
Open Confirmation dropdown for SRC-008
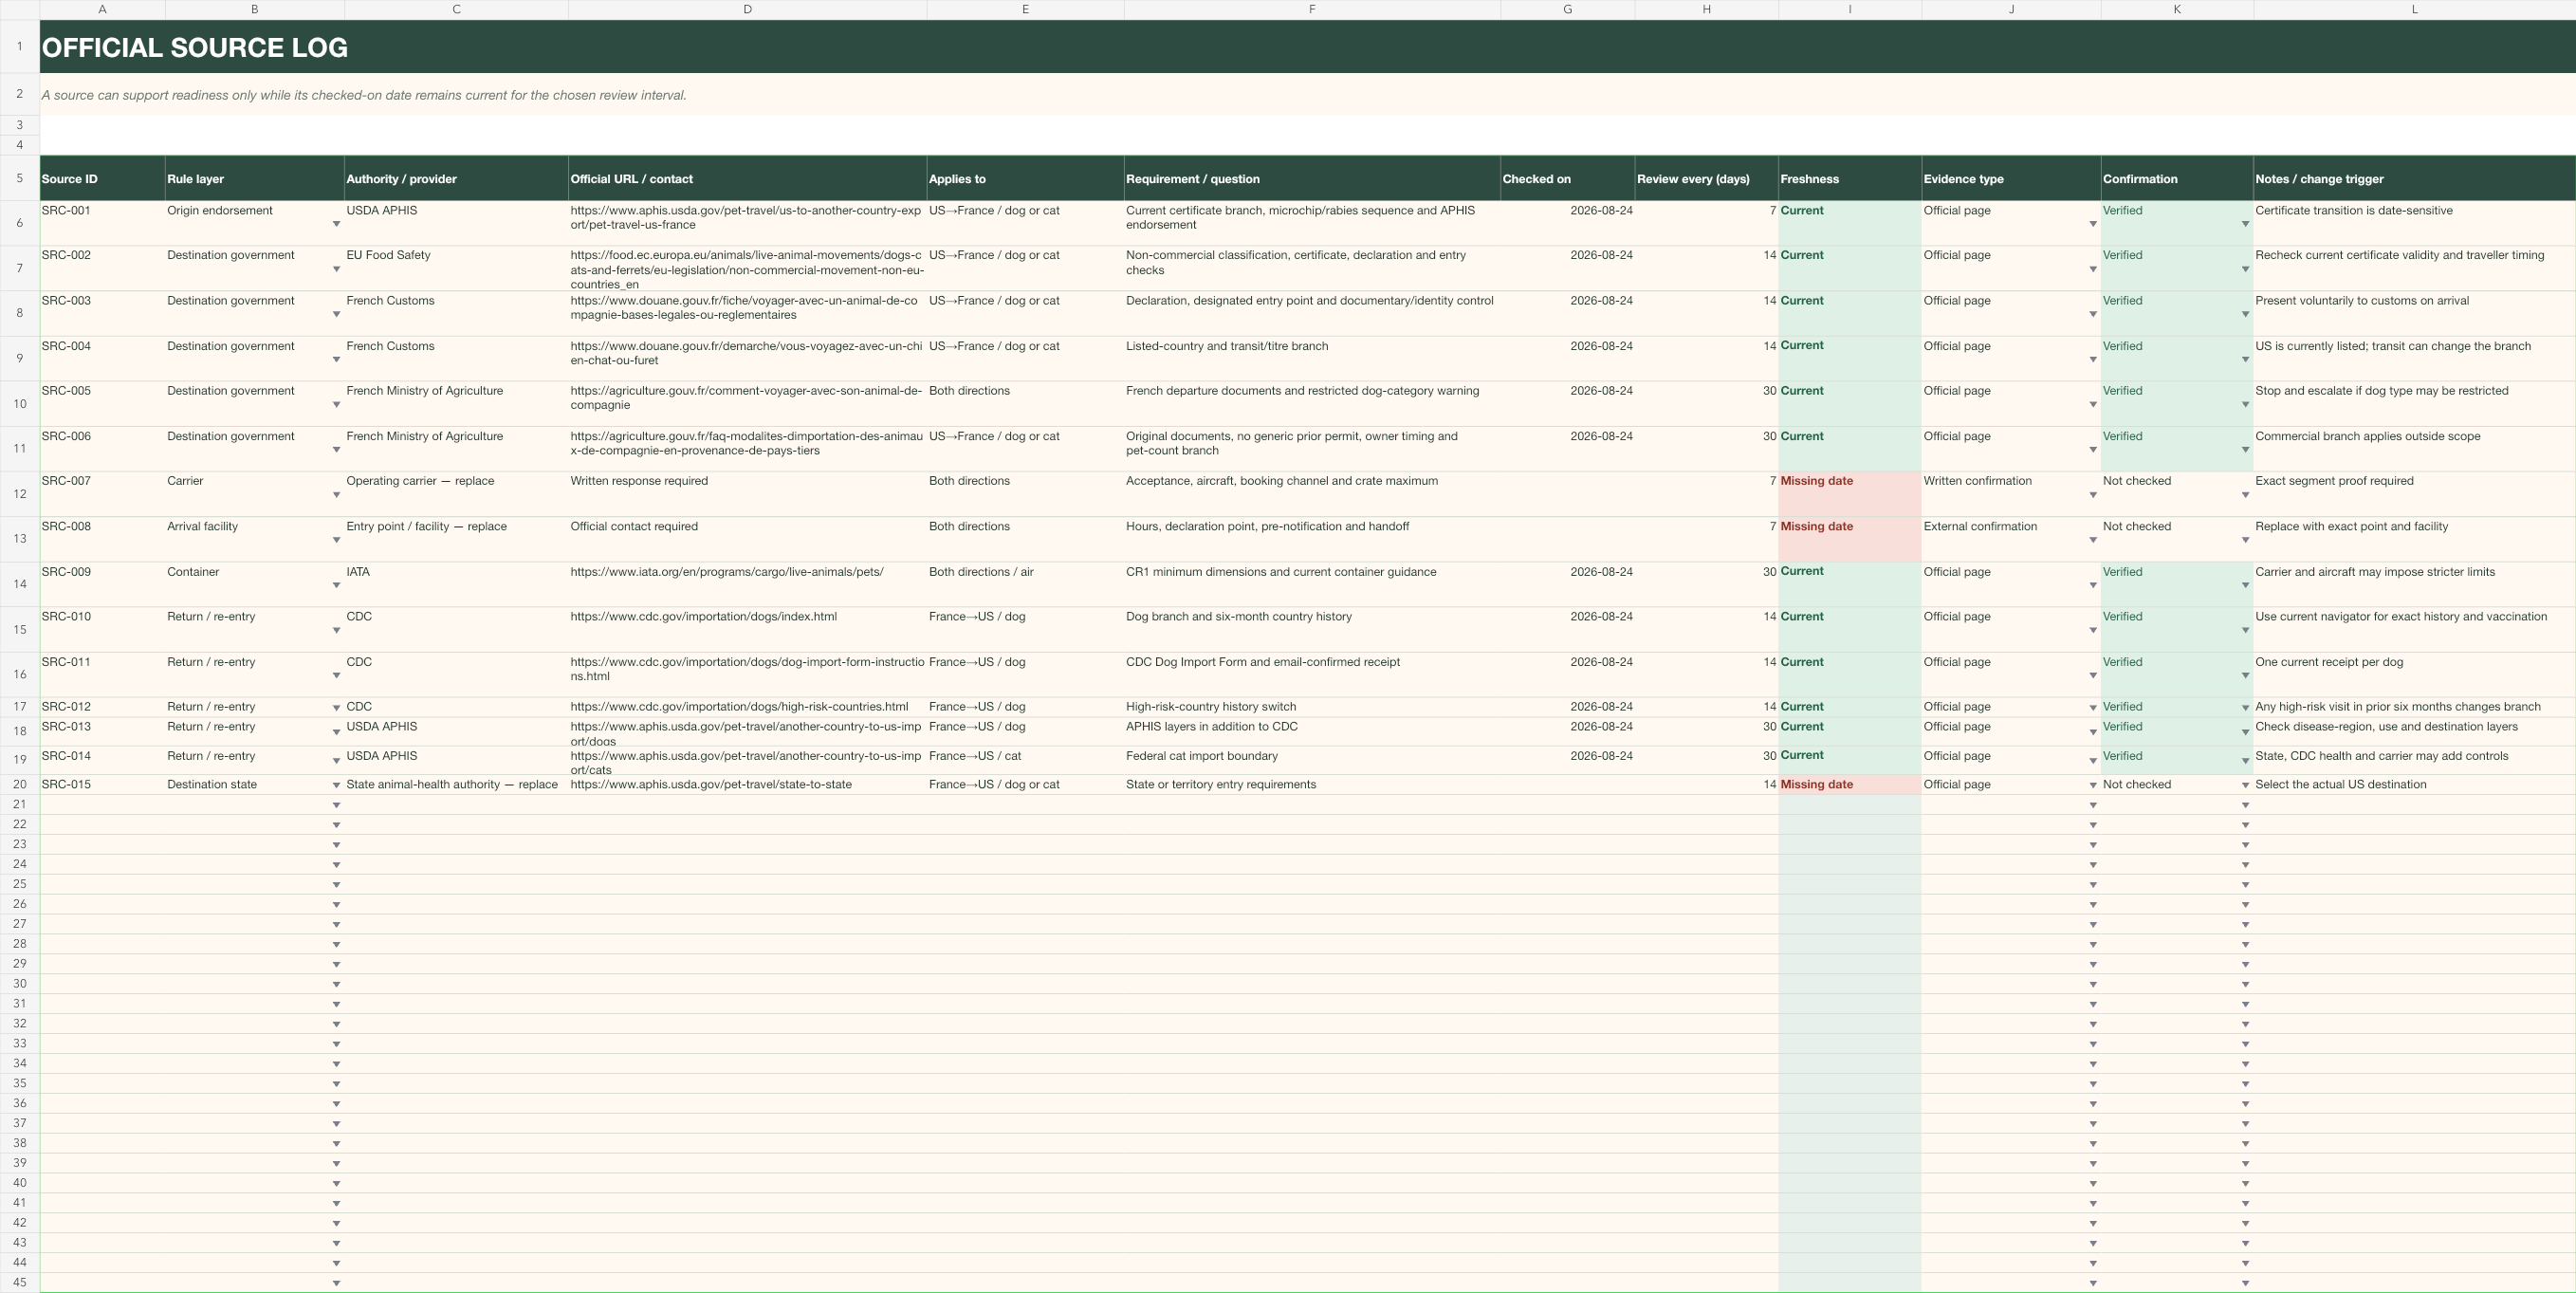2245,540
